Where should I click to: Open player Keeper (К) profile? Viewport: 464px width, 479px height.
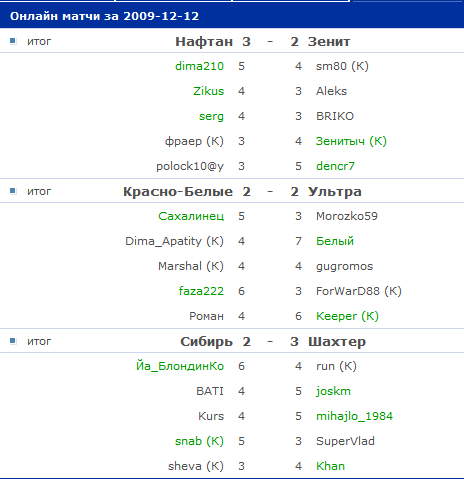pos(347,316)
